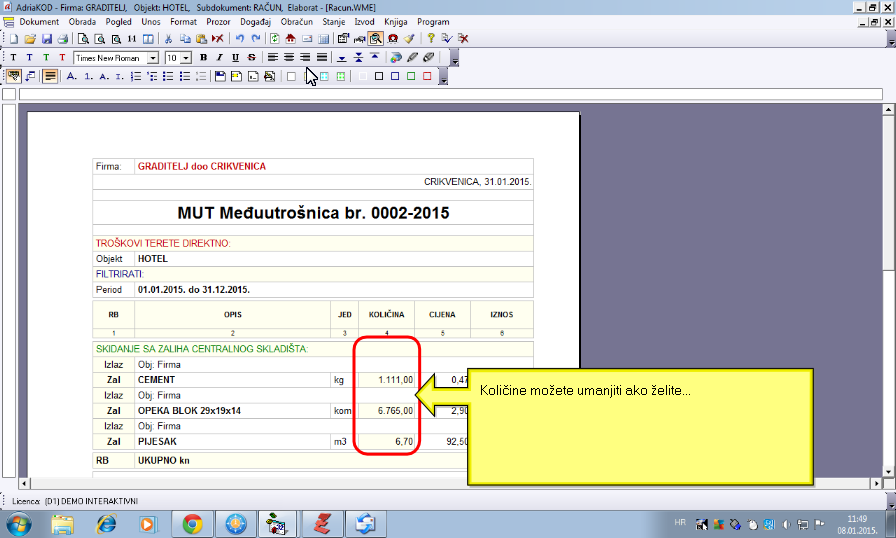Open the Format menu
896x538 pixels.
coord(183,22)
